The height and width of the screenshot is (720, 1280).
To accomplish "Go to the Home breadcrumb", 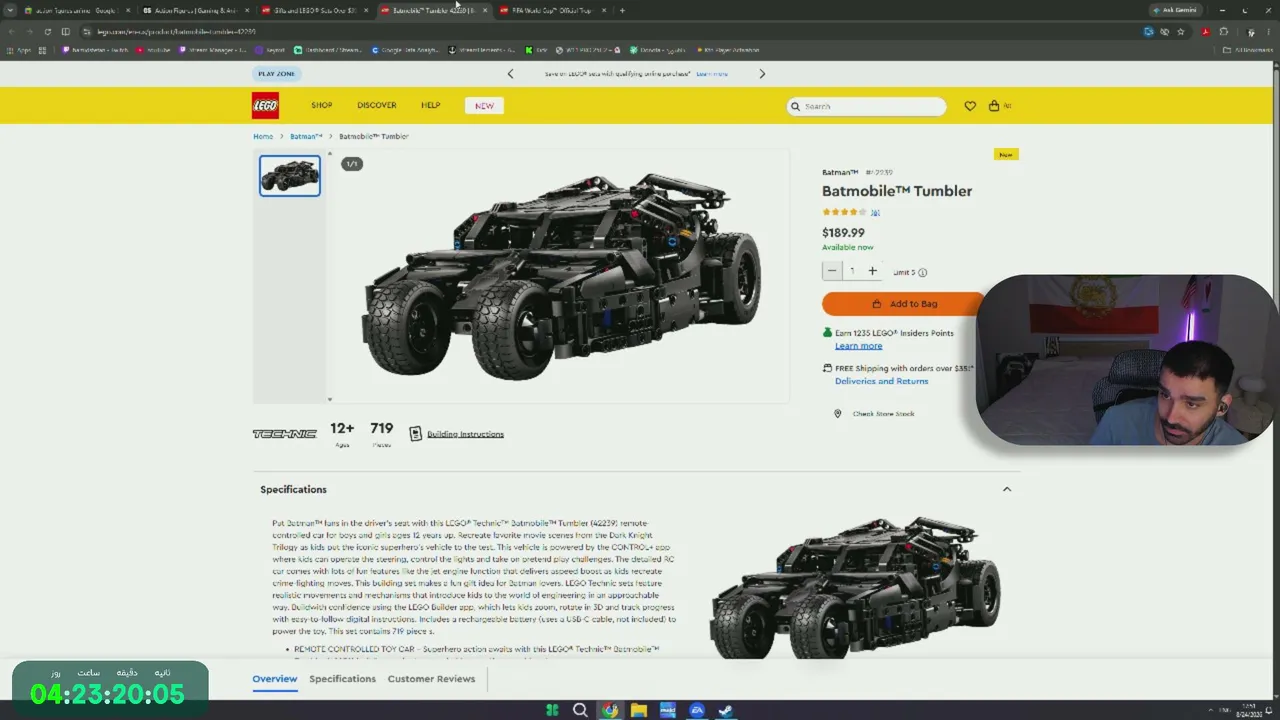I will tap(263, 136).
